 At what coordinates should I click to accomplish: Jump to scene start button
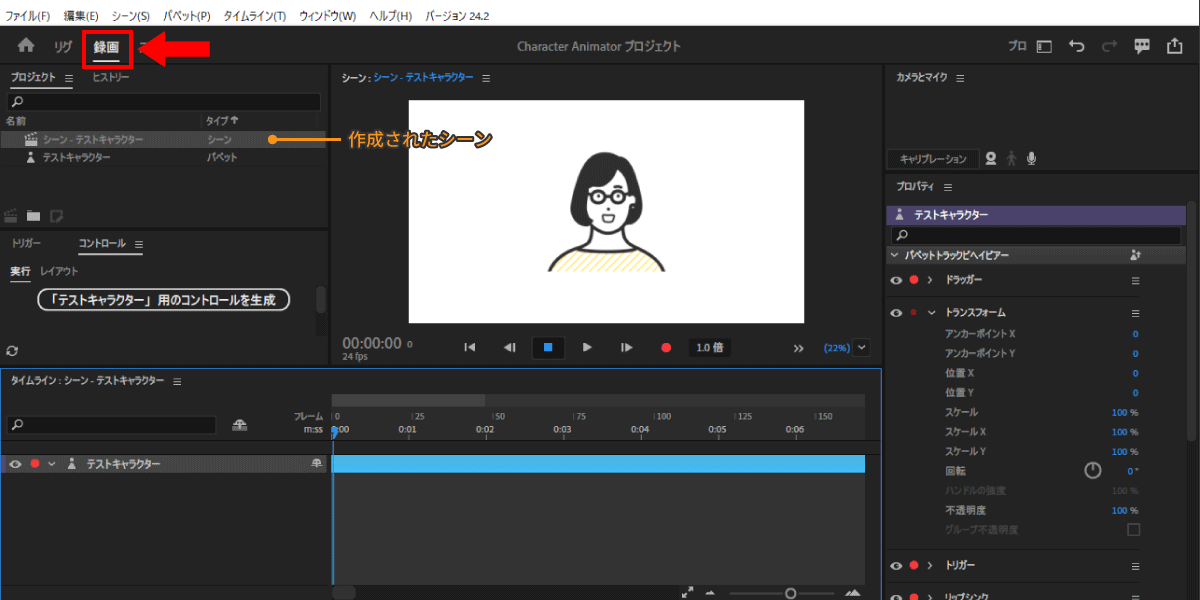[469, 348]
